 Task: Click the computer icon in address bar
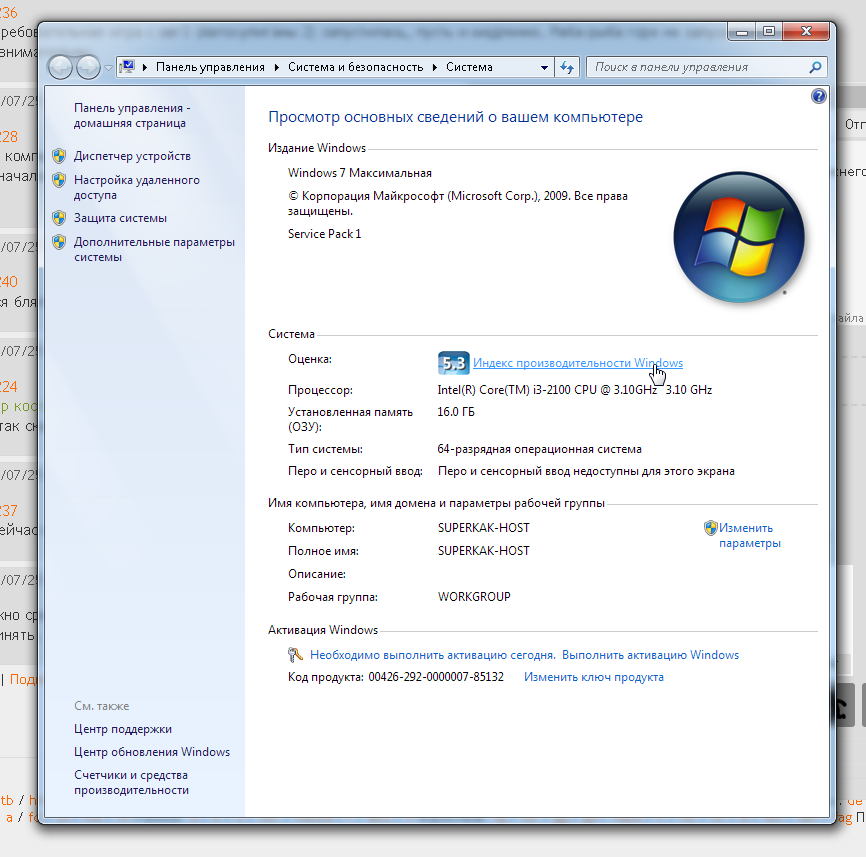(128, 67)
